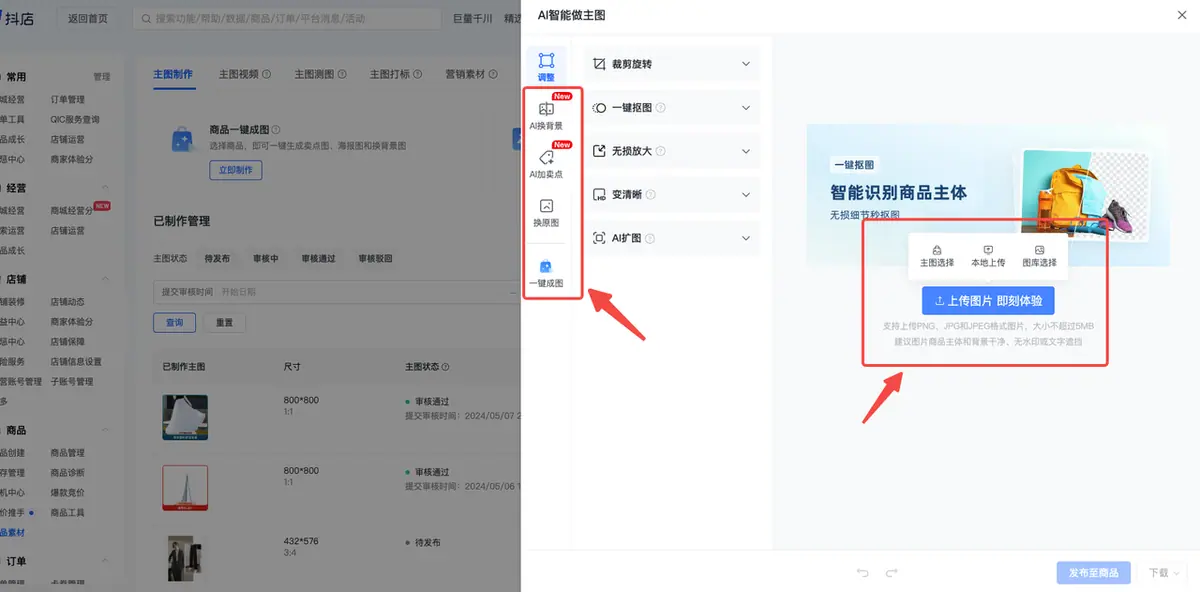The image size is (1200, 592).
Task: Click help icon beside 商品一键成图
Action: coord(276,130)
